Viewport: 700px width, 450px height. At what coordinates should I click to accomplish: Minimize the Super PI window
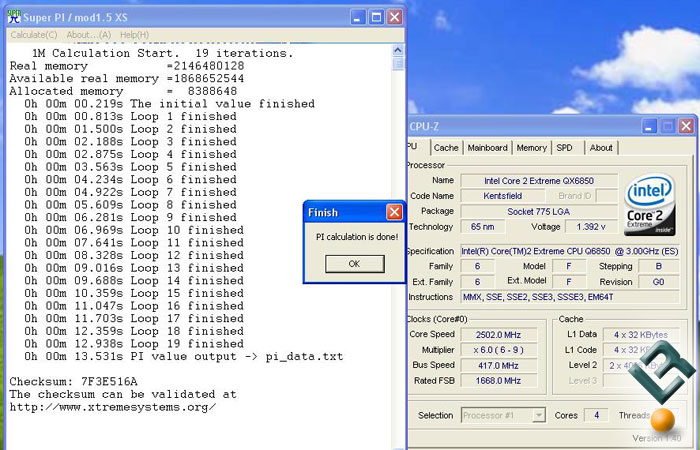[357, 17]
